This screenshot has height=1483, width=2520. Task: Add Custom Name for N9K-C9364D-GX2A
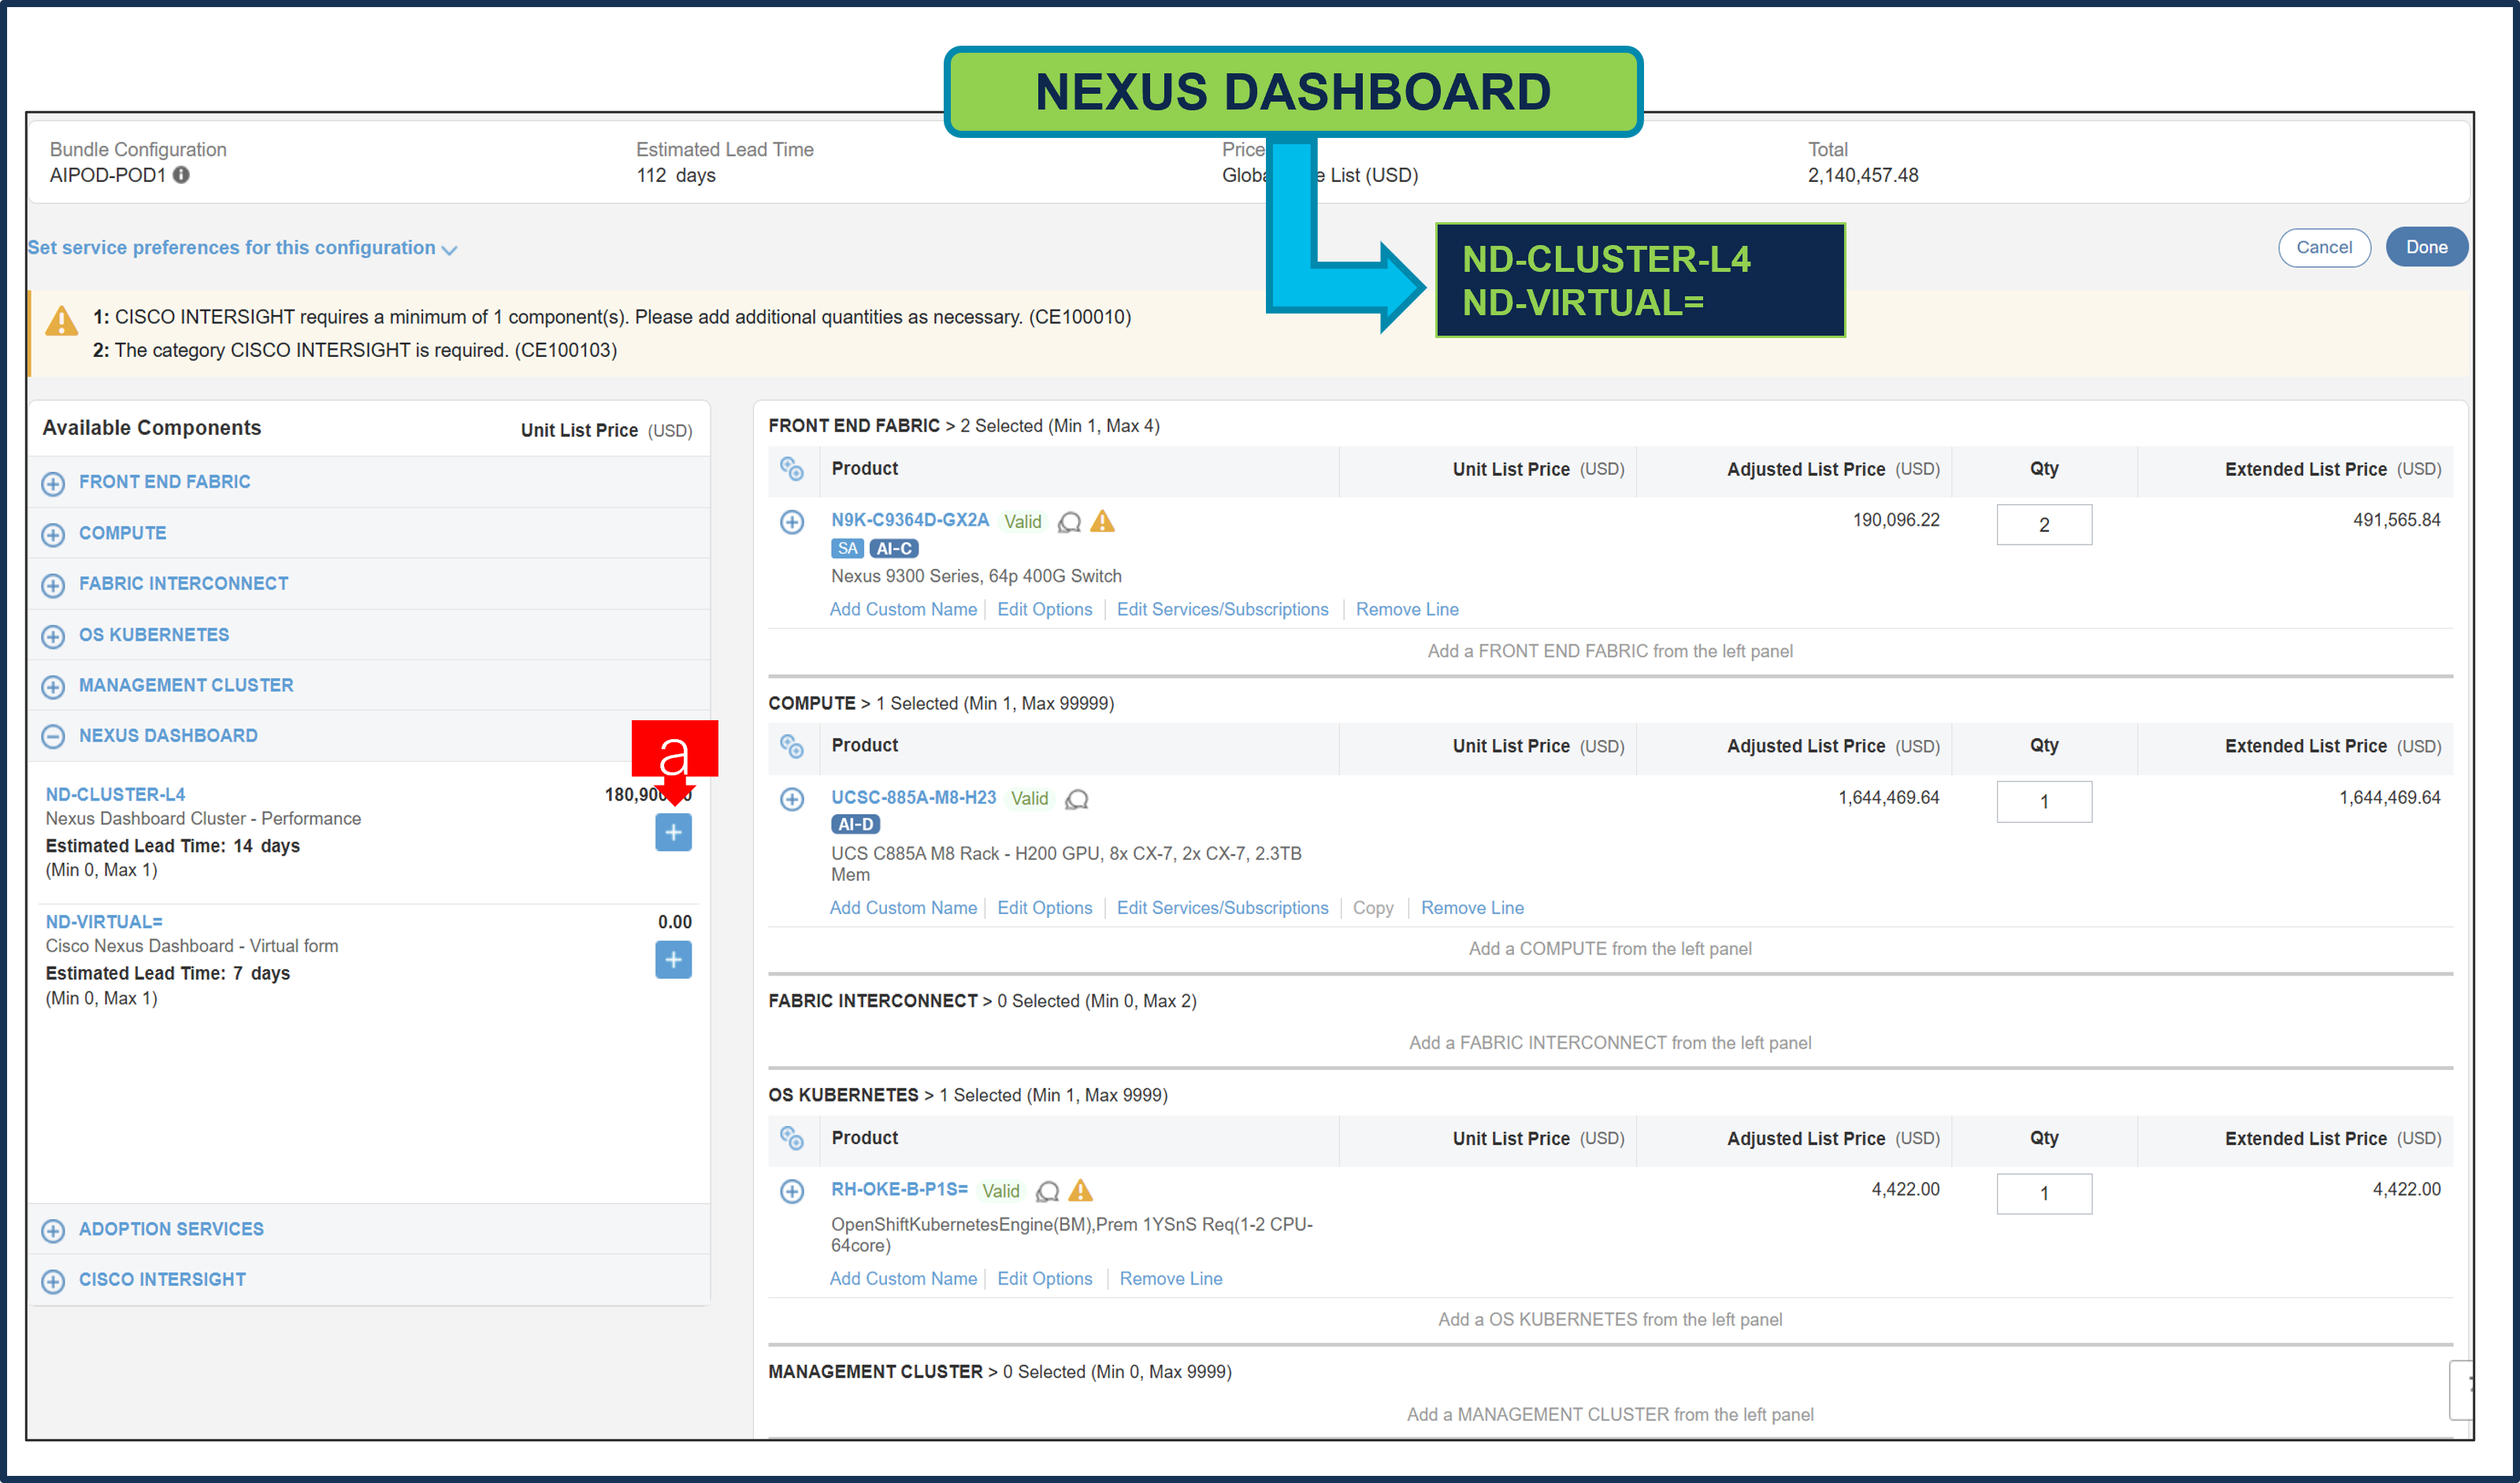point(903,609)
